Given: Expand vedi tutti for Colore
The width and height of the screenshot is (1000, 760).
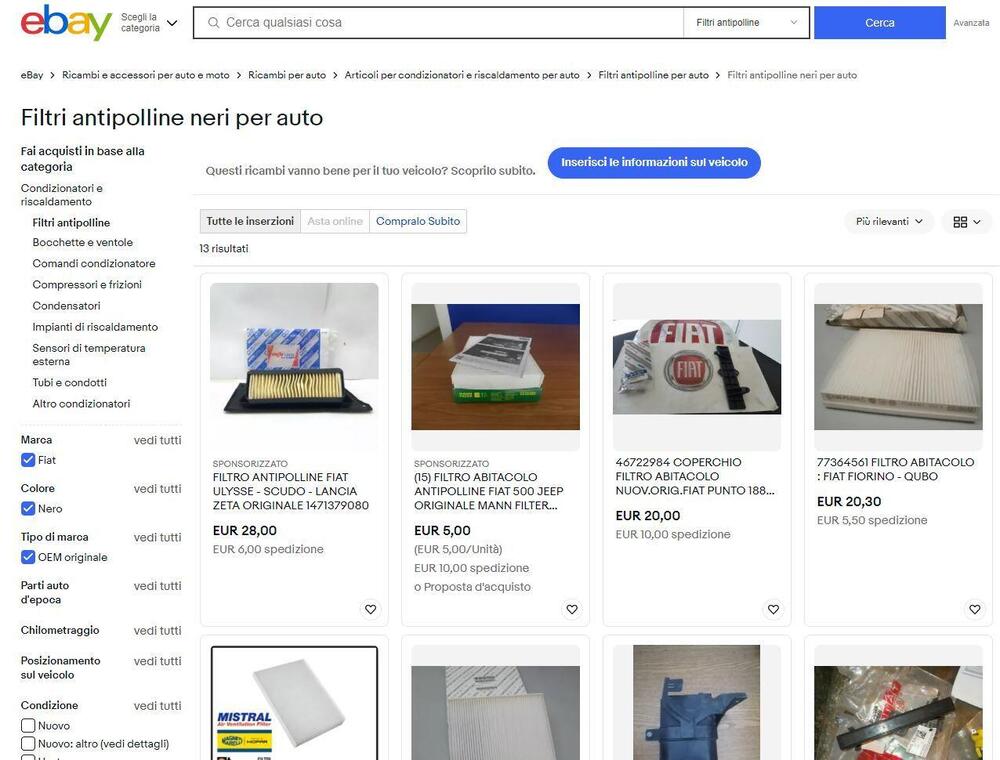Looking at the screenshot, I should pyautogui.click(x=158, y=489).
